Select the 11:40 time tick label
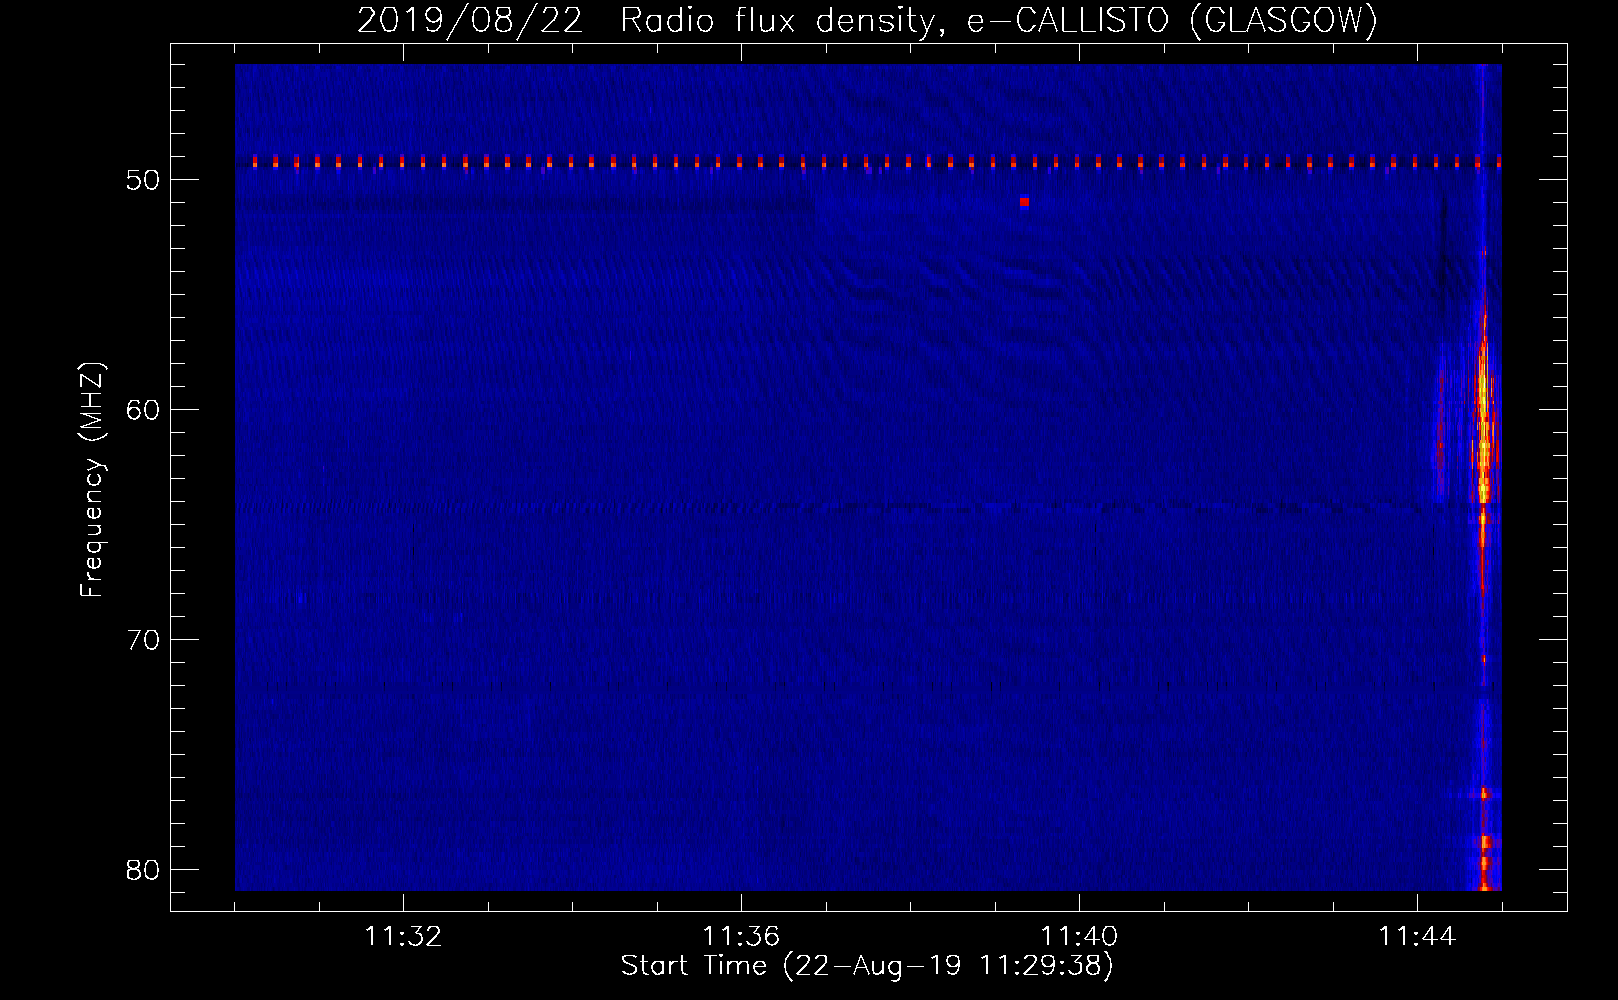The width and height of the screenshot is (1618, 1000). tap(1079, 937)
